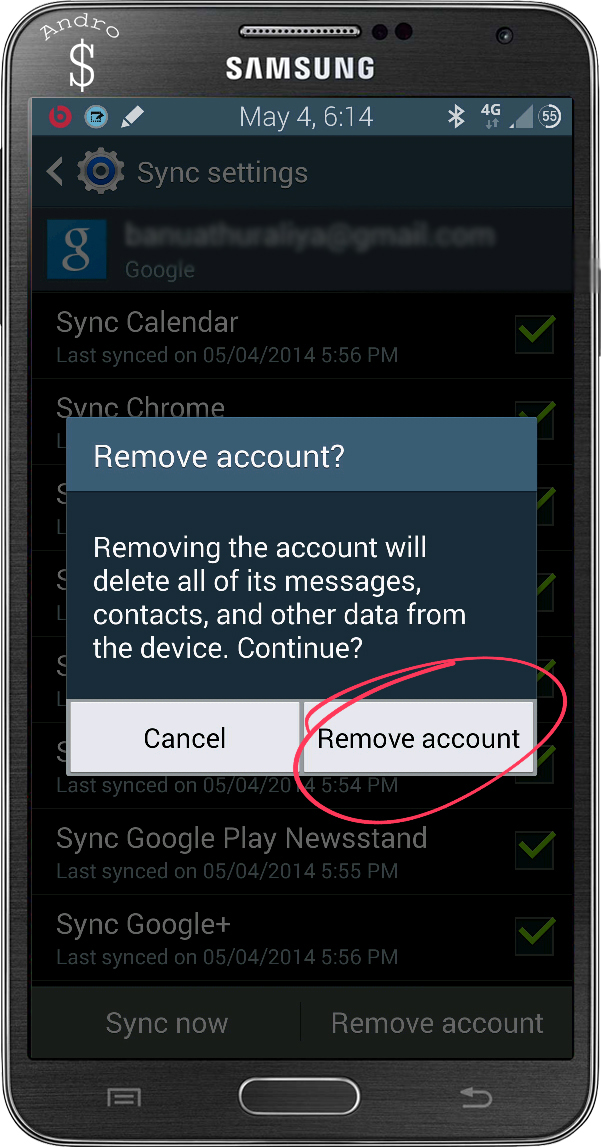
Task: Tap the battery percentage circle icon
Action: click(549, 116)
